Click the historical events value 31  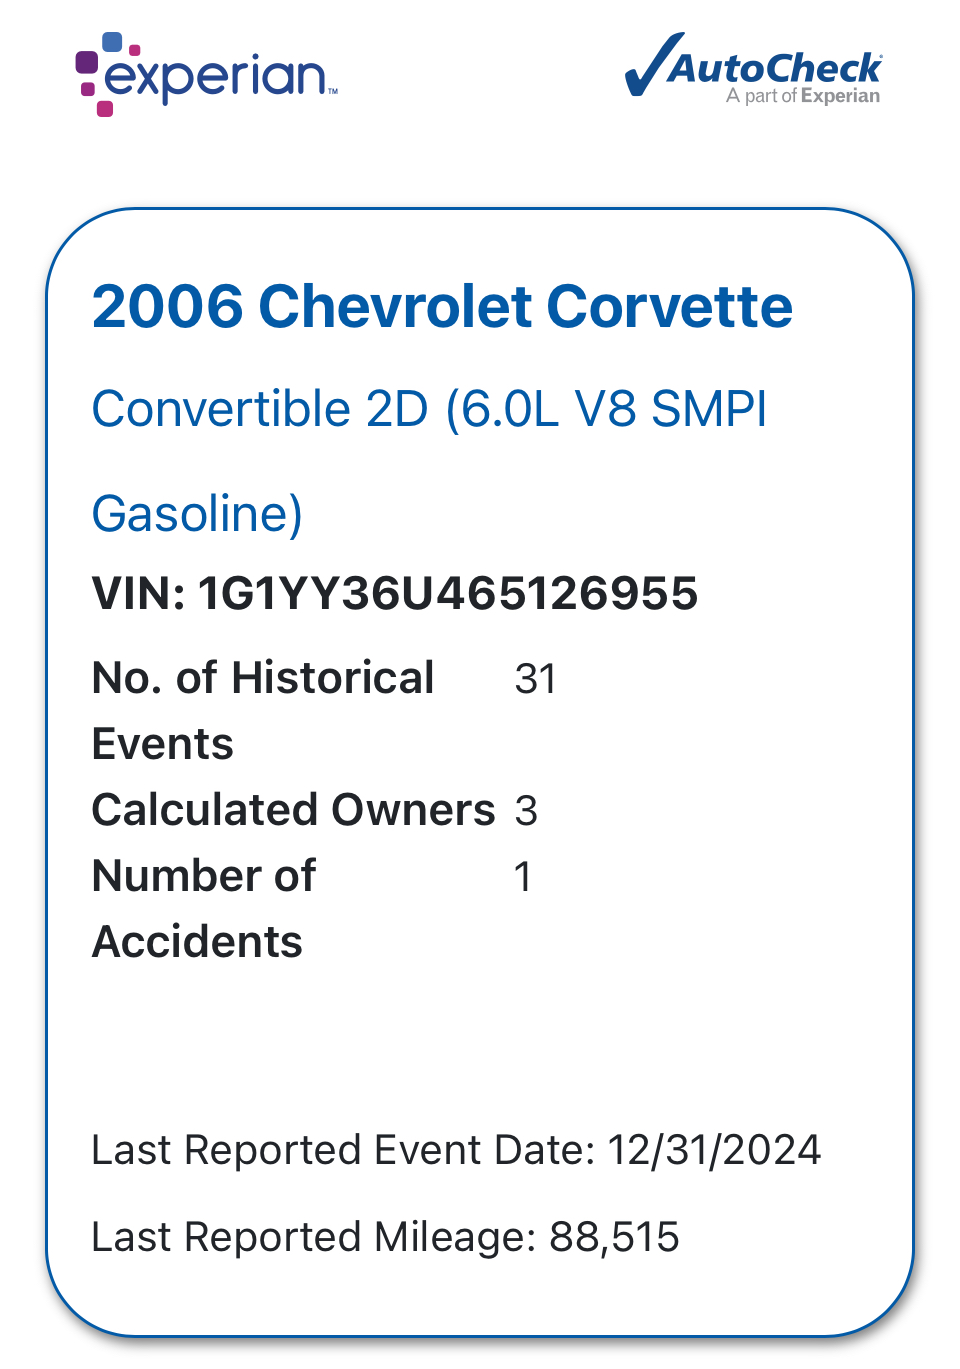click(x=536, y=679)
